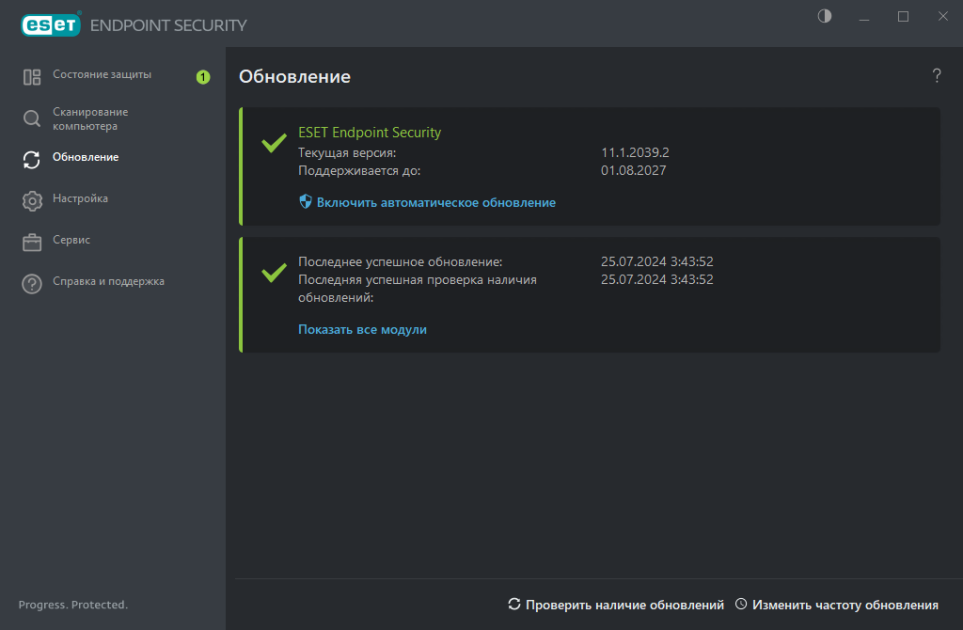Click timestamp next to Последняя успешная проверка
Screen dimensions: 963x630
(657, 279)
